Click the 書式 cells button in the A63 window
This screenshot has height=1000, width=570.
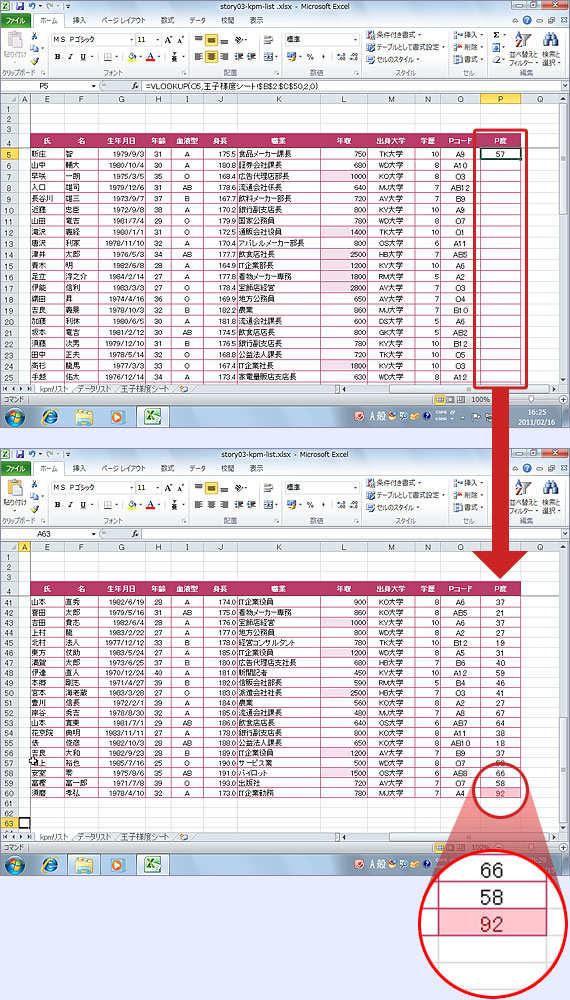tap(467, 508)
